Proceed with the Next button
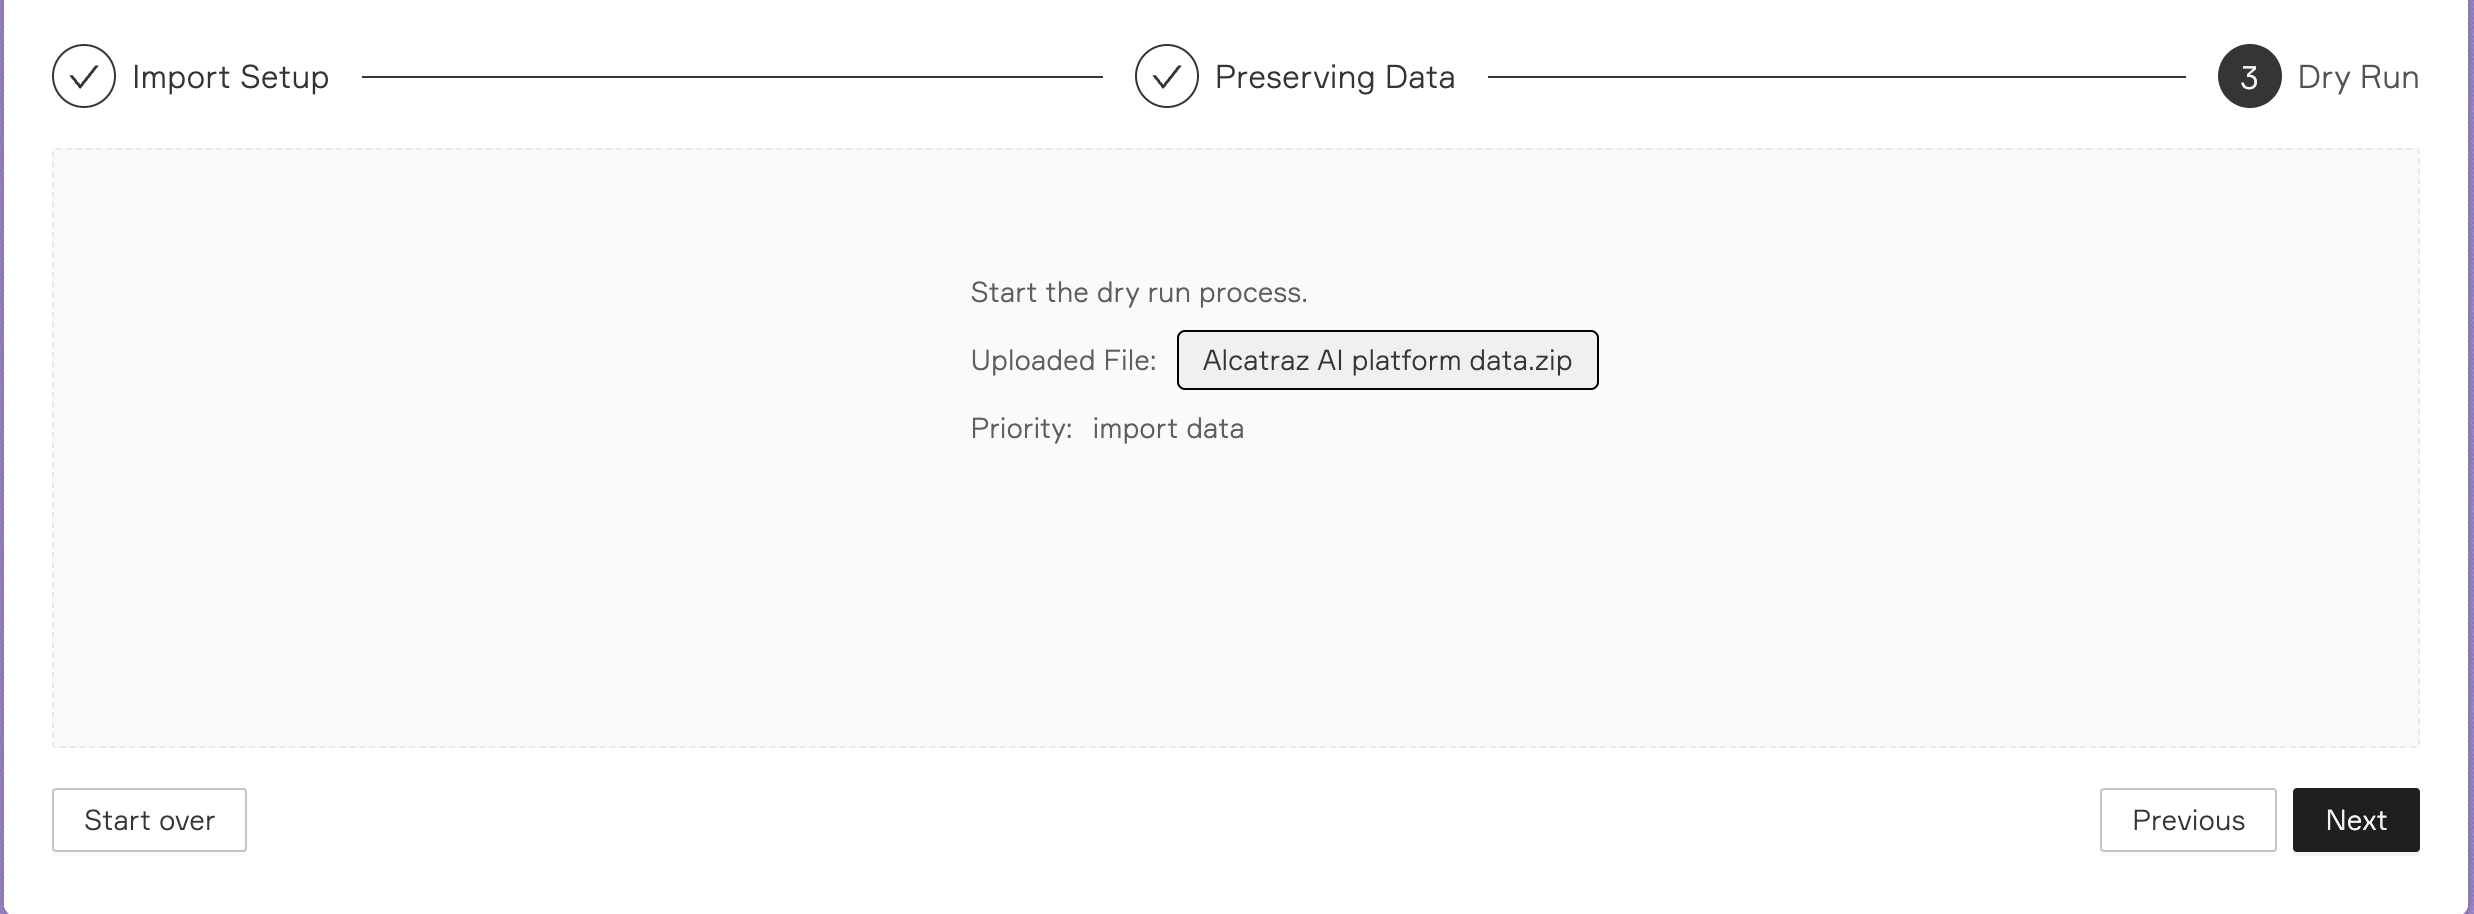 pos(2356,820)
